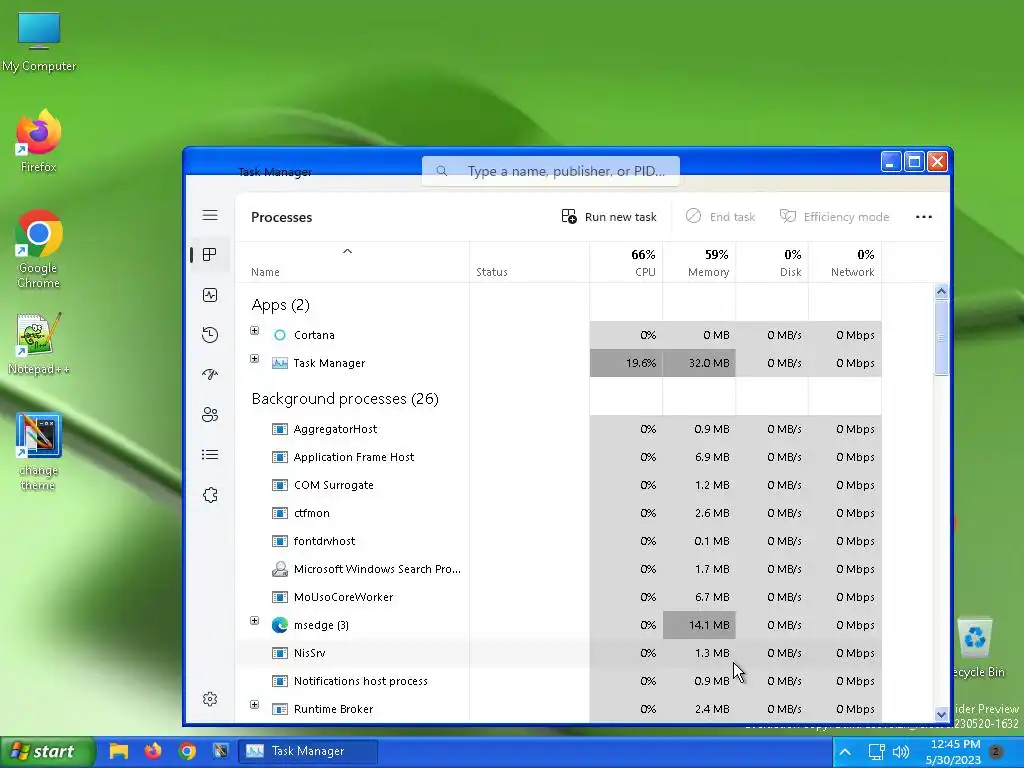Select Notifications host process row

click(558, 681)
